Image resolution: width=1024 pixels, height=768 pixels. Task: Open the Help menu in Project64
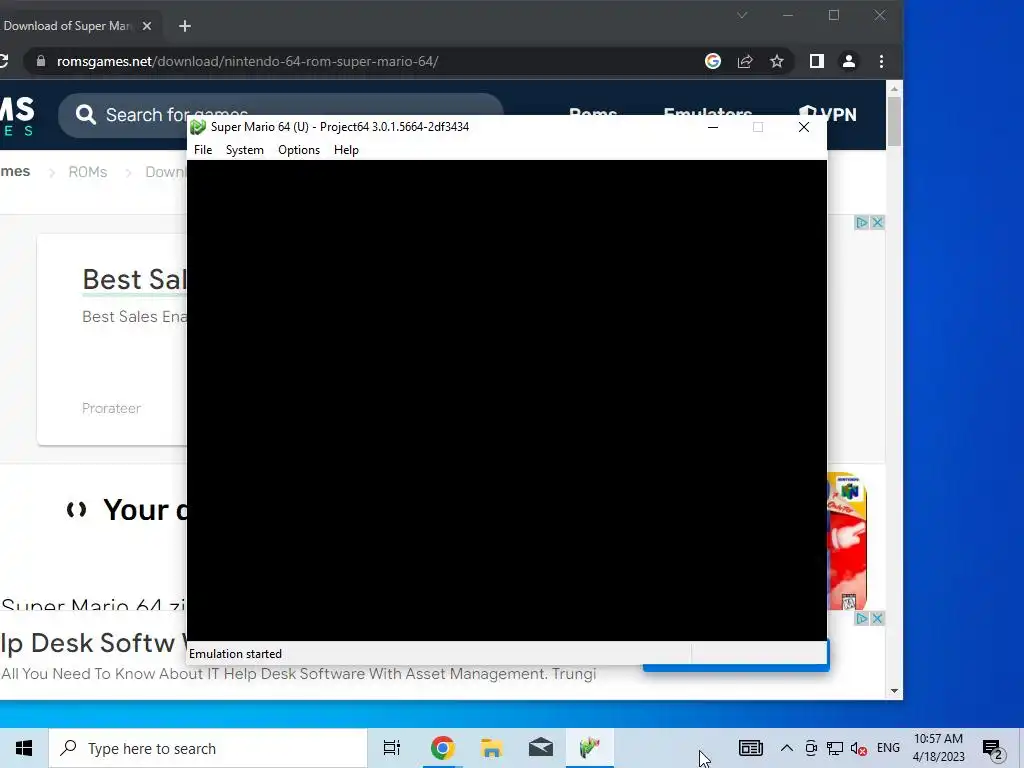click(x=346, y=150)
